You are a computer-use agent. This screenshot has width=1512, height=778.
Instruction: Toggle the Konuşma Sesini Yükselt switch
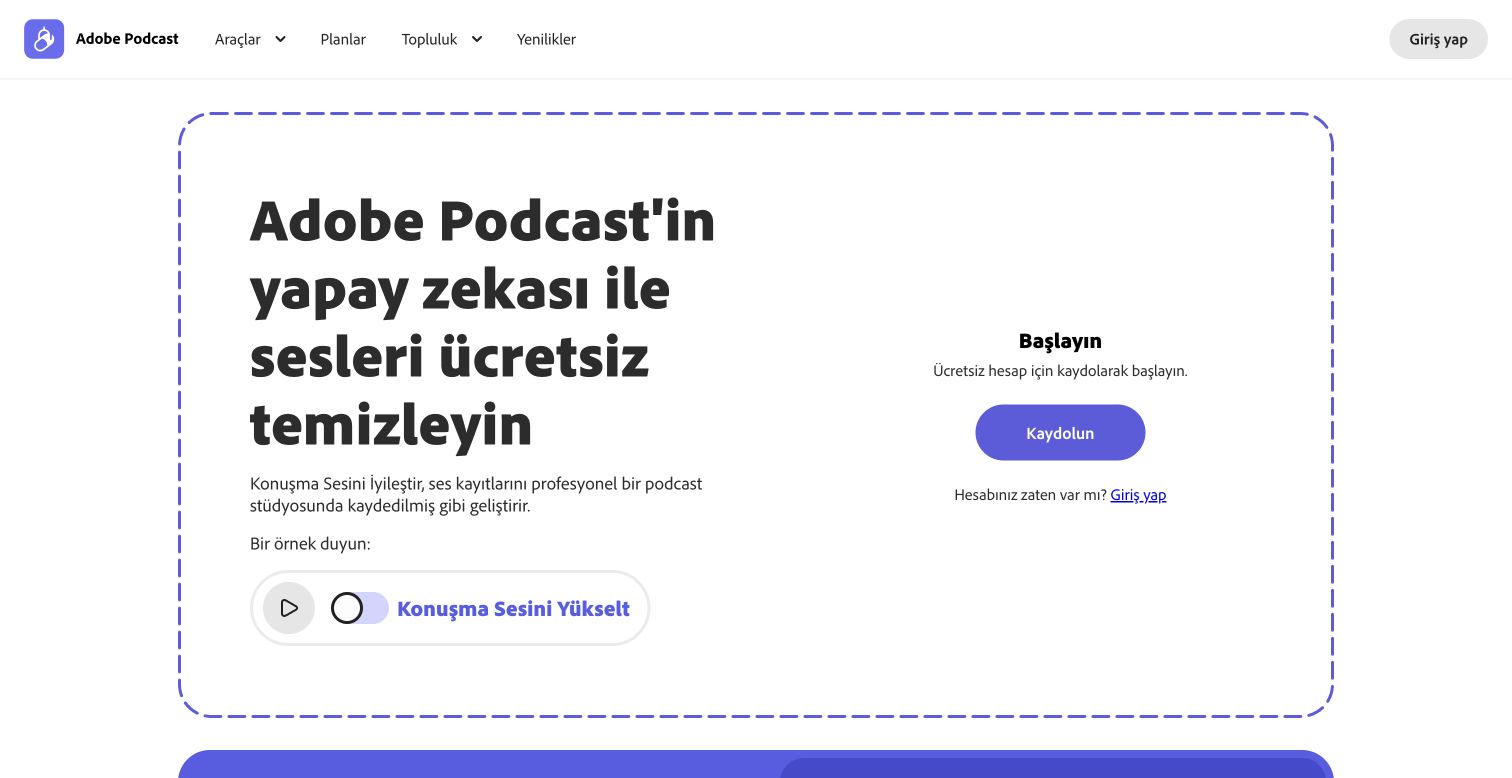360,608
